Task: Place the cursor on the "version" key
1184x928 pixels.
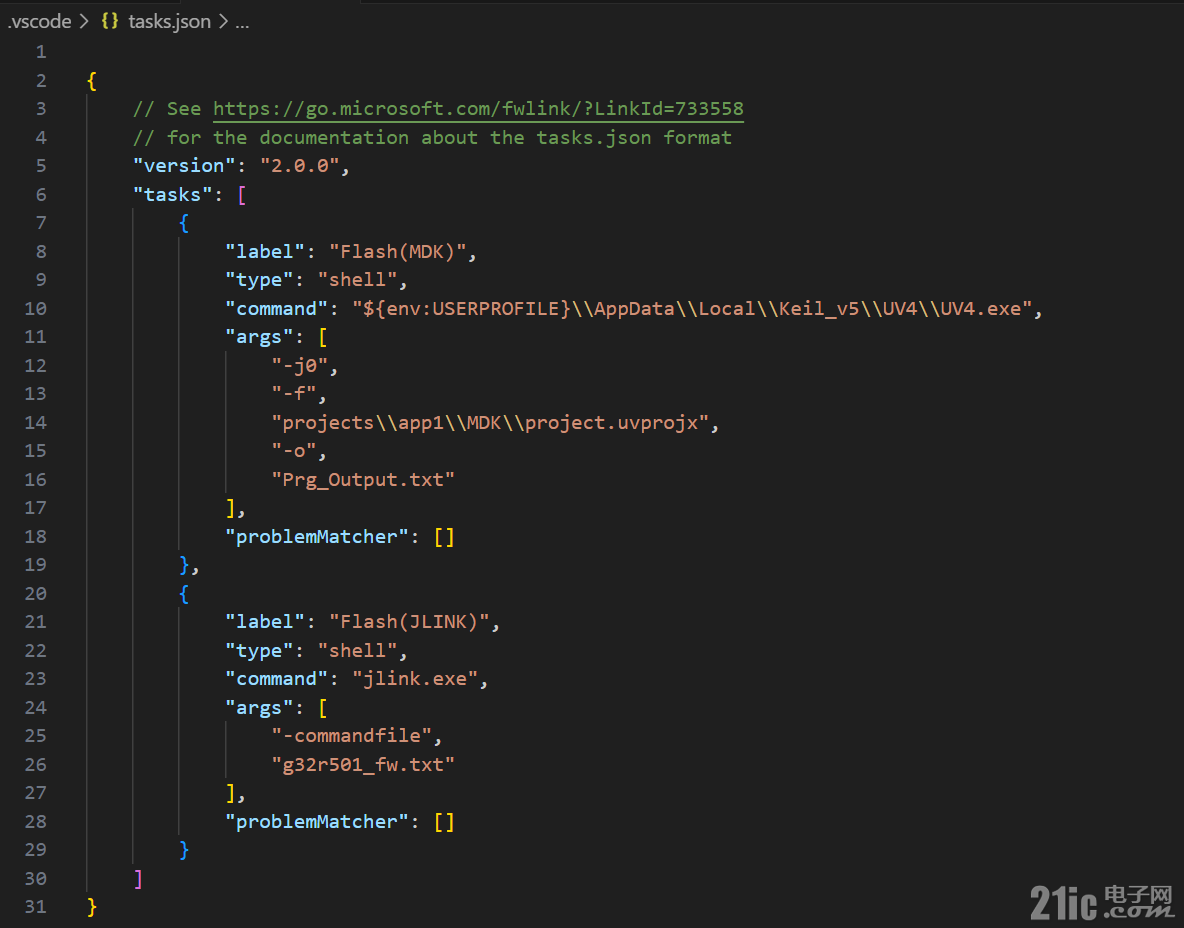Action: pos(184,165)
